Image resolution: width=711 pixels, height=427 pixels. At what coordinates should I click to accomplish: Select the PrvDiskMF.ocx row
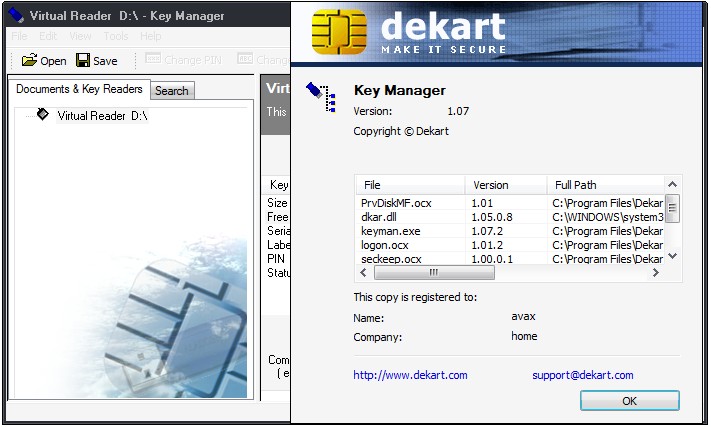pyautogui.click(x=510, y=203)
